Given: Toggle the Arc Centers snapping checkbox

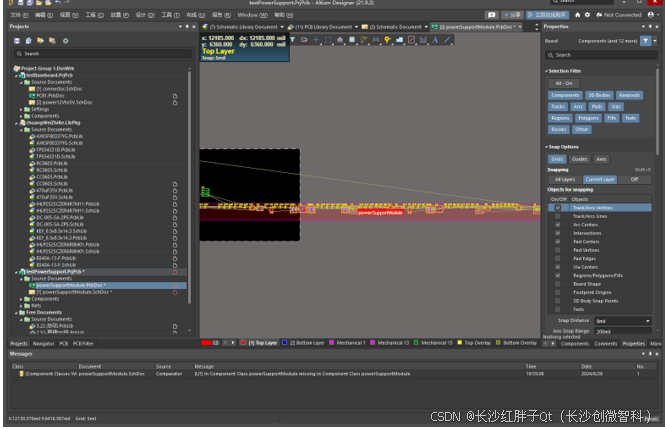Looking at the screenshot, I should [557, 223].
